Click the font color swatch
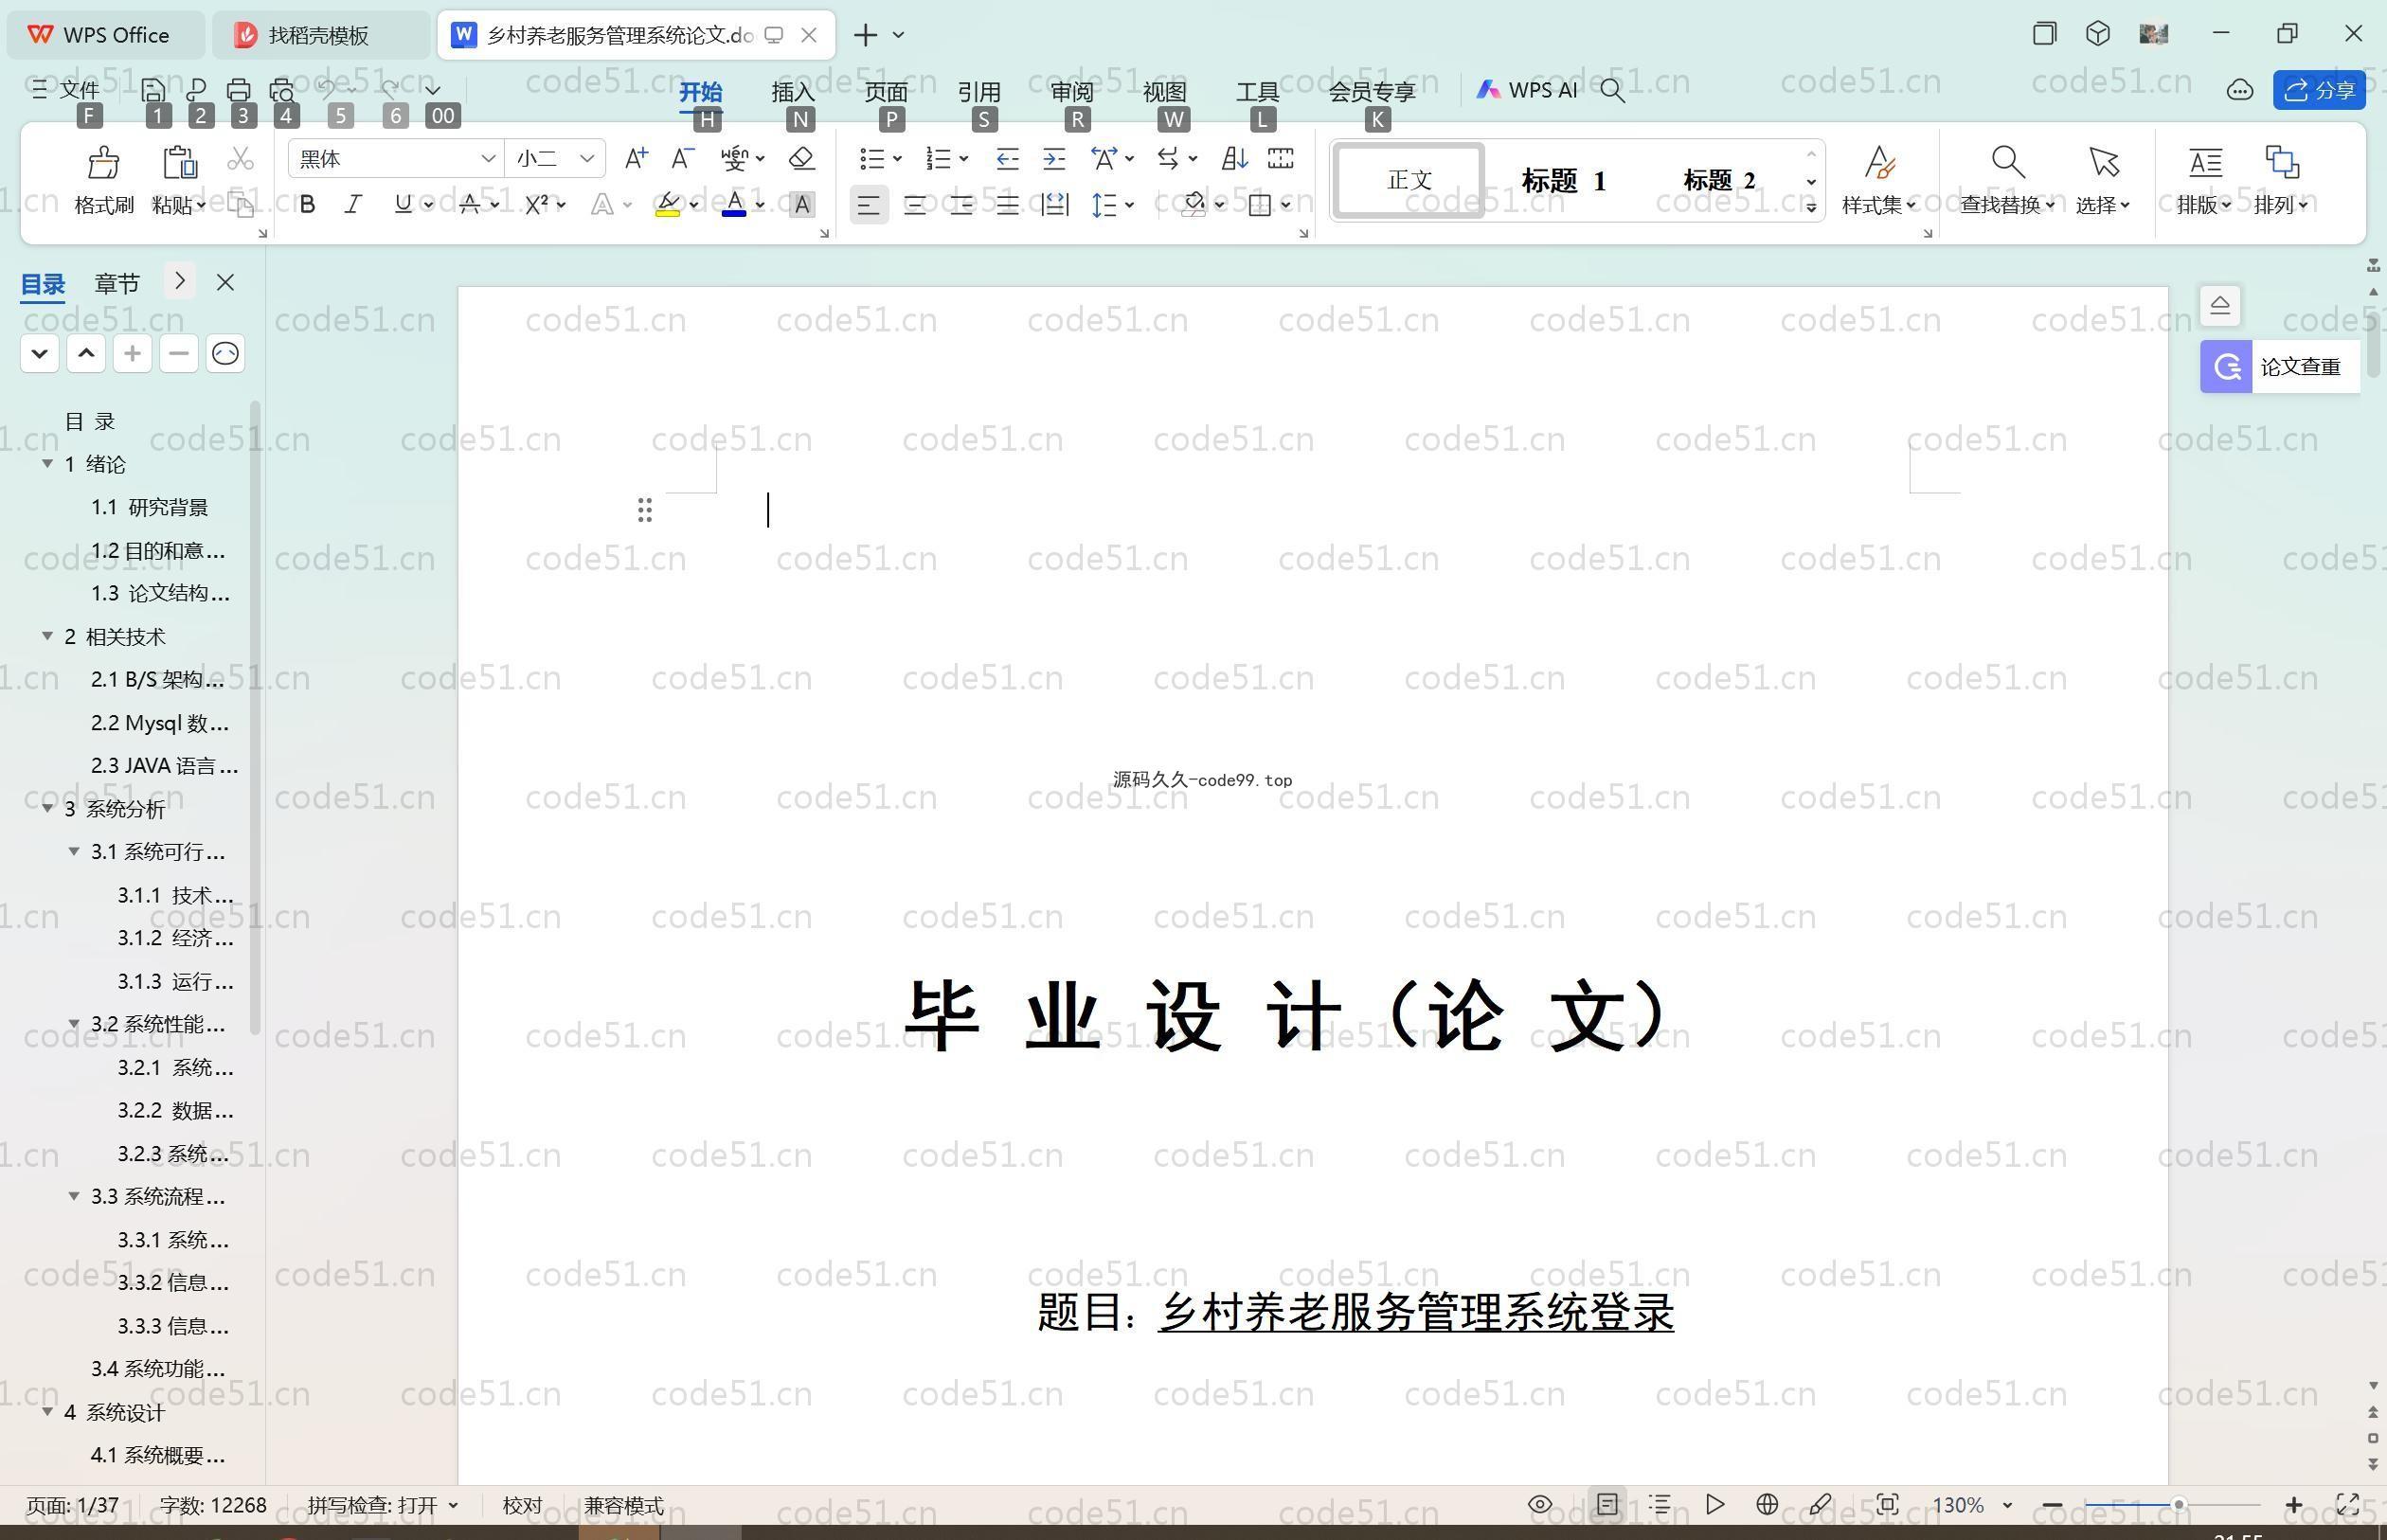The width and height of the screenshot is (2387, 1540). [734, 205]
